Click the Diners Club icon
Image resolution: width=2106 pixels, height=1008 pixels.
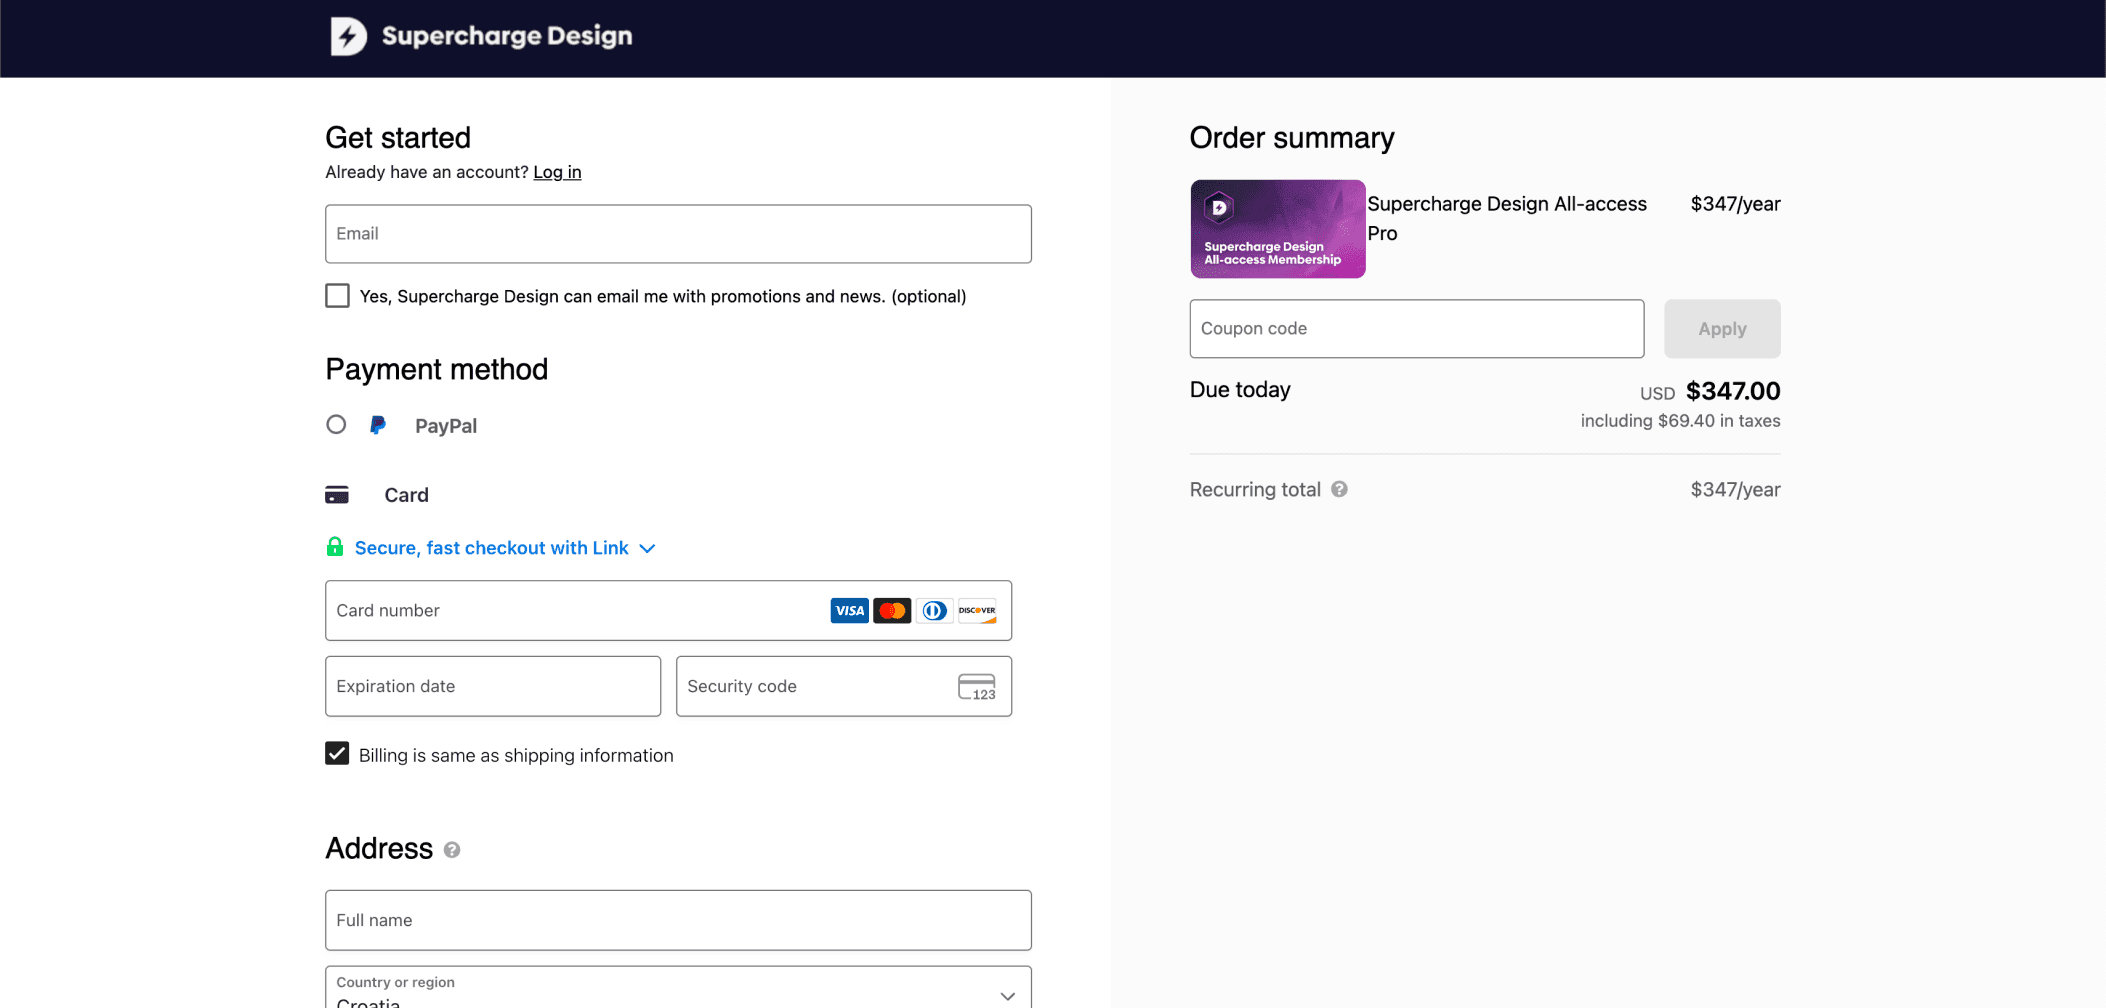click(933, 610)
